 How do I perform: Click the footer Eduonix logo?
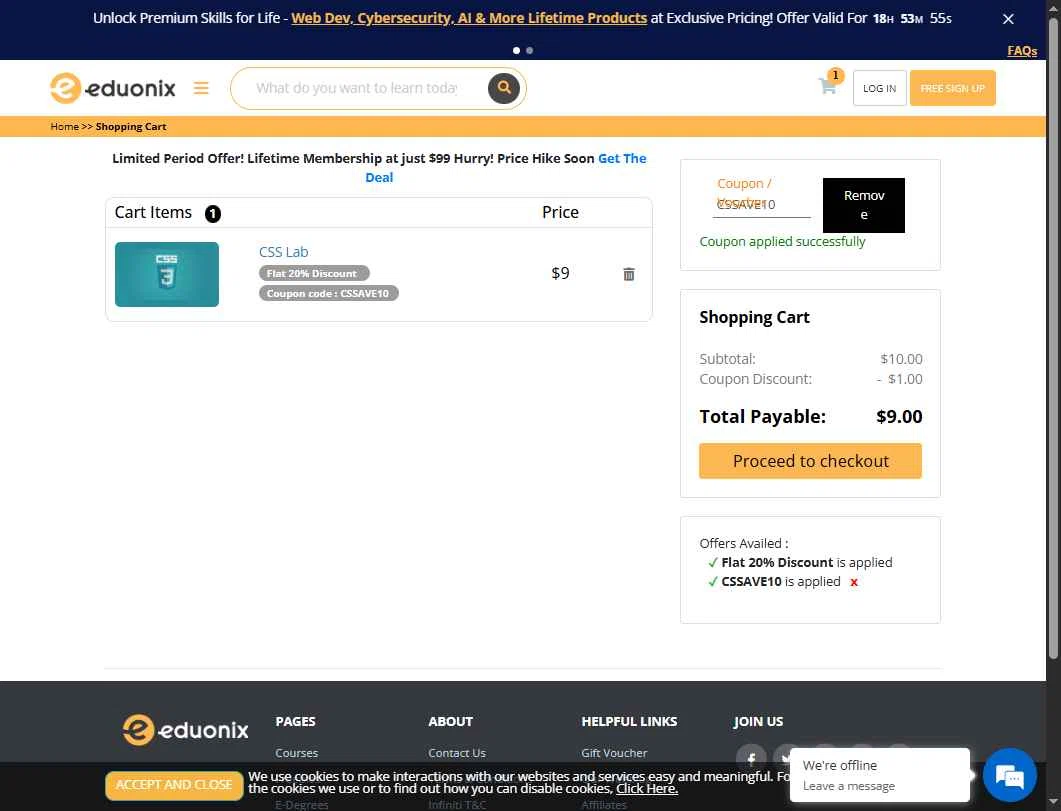click(185, 730)
